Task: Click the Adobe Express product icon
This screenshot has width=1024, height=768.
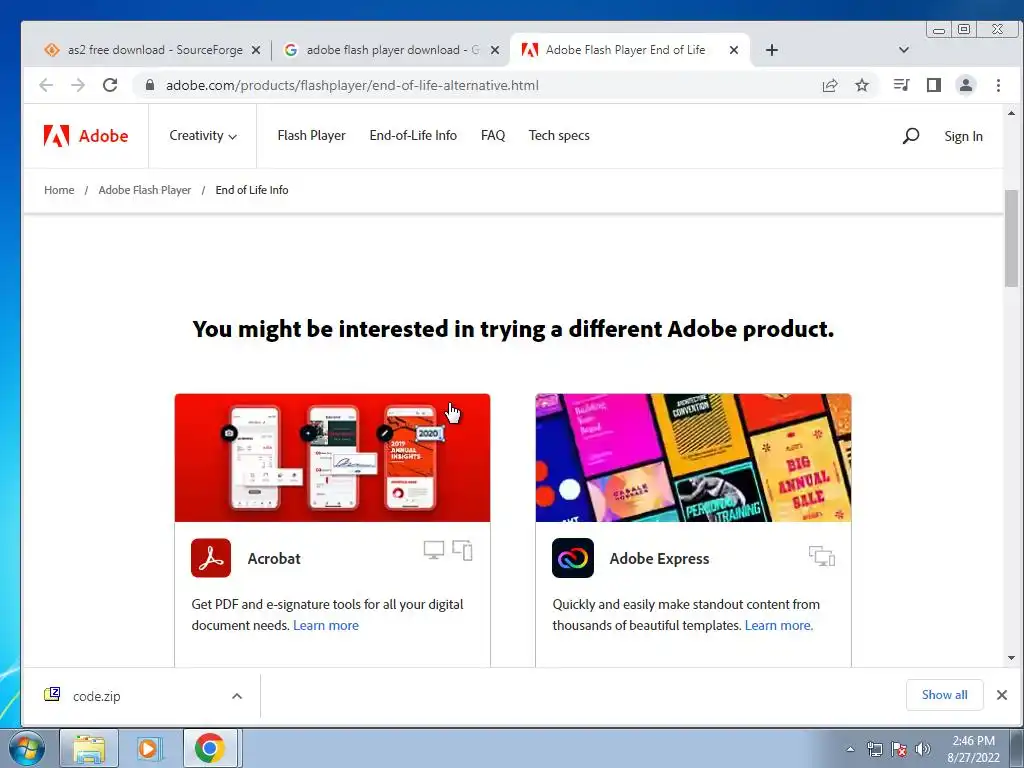Action: click(573, 558)
